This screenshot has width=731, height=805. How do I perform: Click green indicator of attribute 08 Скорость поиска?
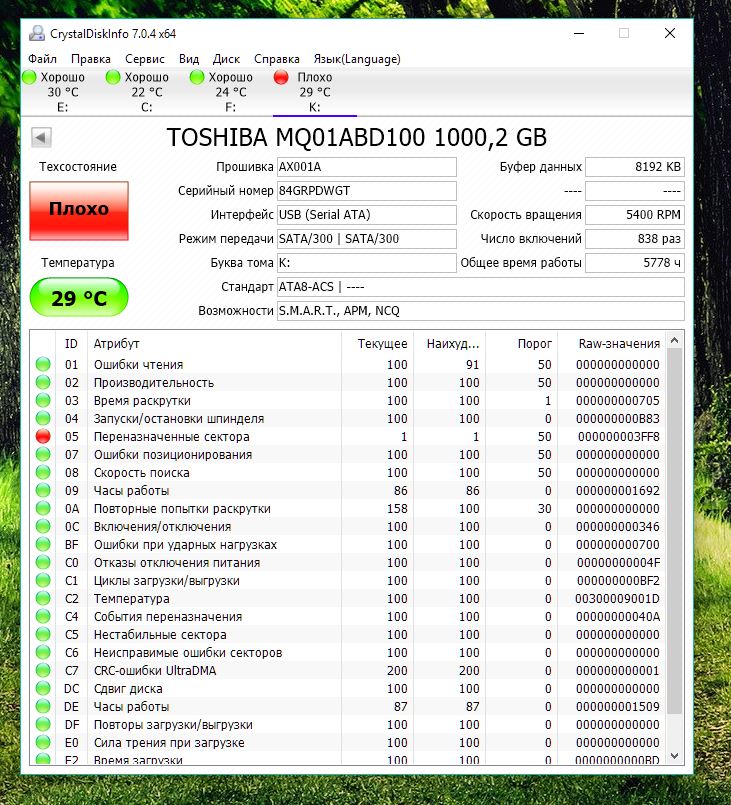(x=43, y=472)
